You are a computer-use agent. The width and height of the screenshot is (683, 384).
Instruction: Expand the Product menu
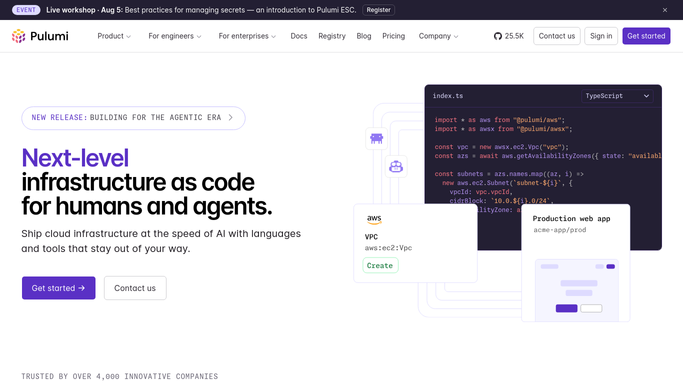pyautogui.click(x=114, y=36)
